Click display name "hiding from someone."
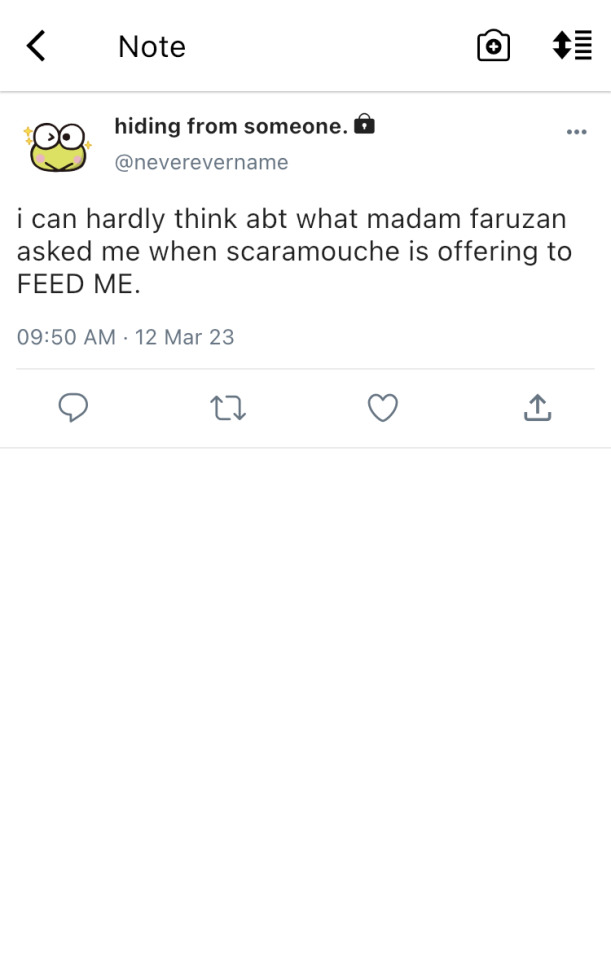The image size is (611, 960). [x=231, y=126]
